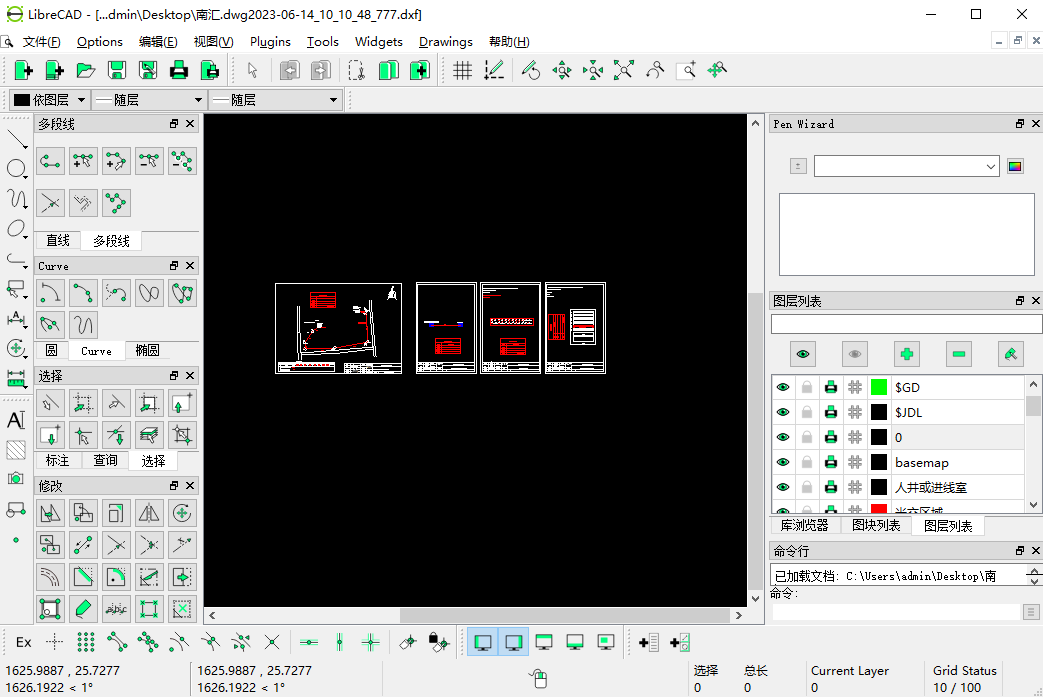The image size is (1043, 697).
Task: Click the command line input field
Action: click(x=895, y=612)
